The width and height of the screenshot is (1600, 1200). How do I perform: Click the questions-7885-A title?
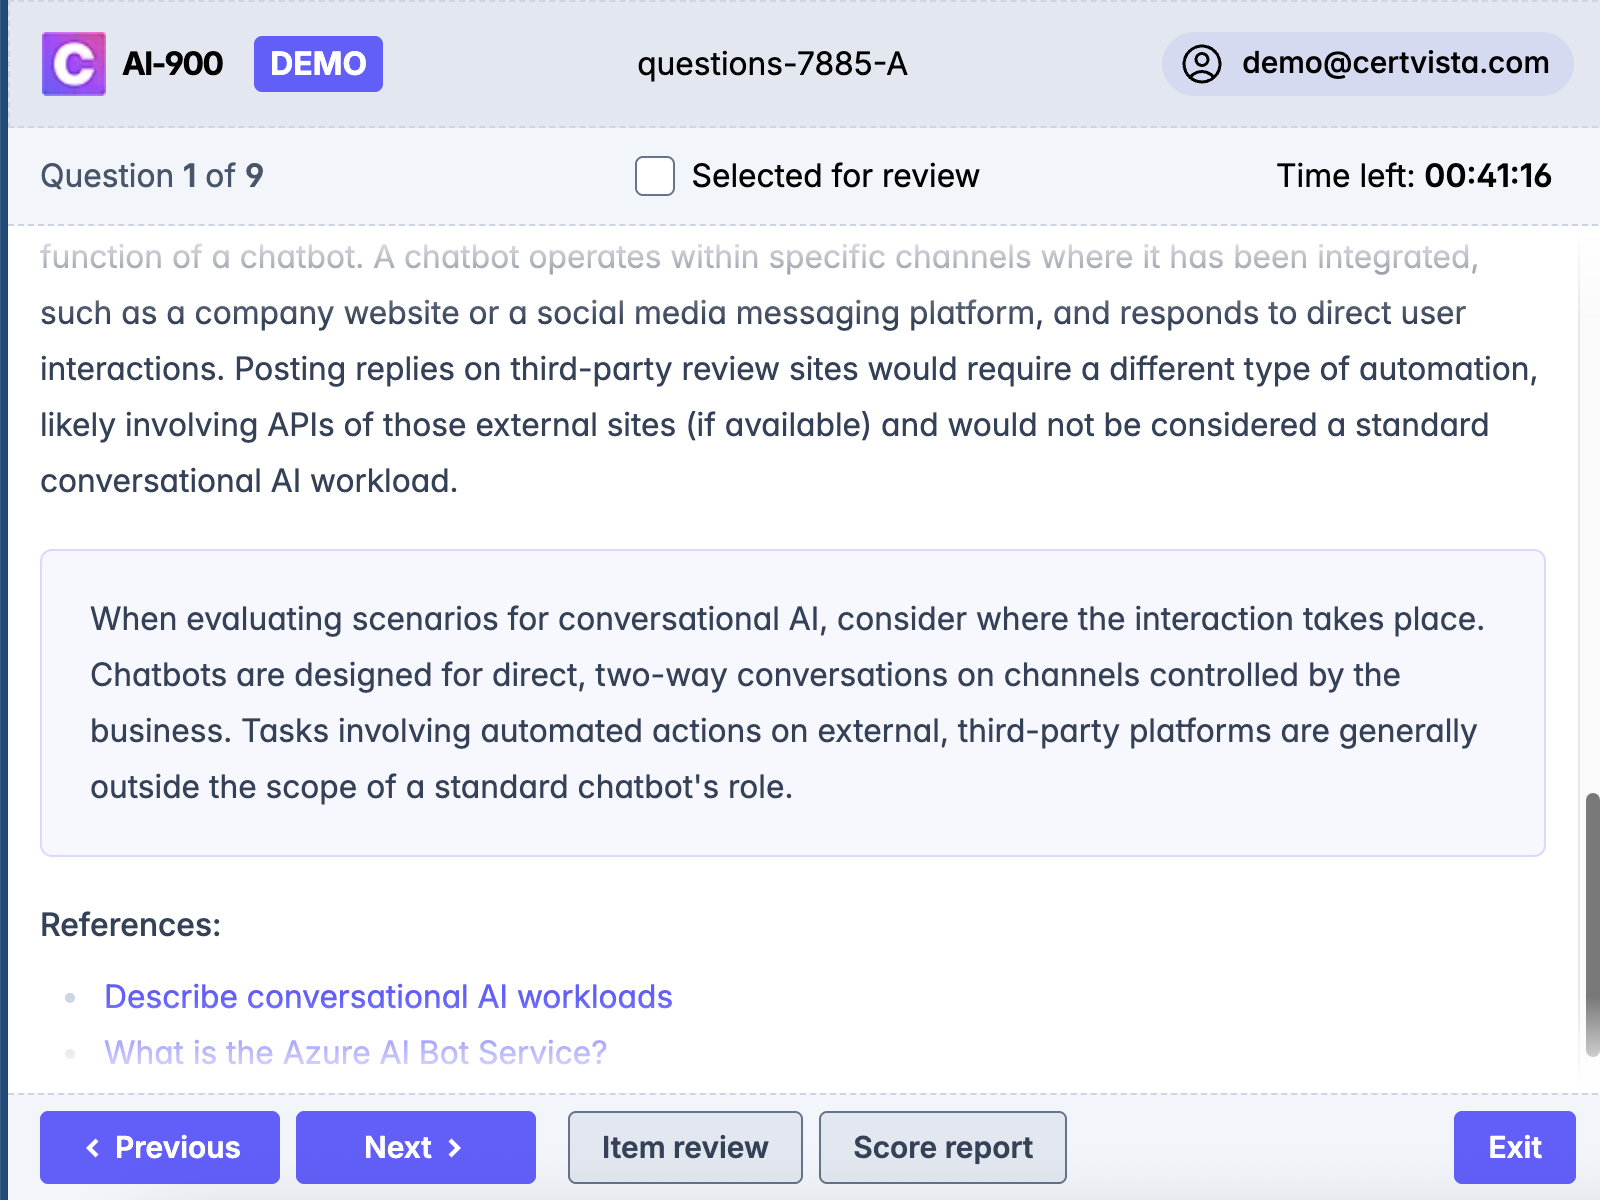772,65
